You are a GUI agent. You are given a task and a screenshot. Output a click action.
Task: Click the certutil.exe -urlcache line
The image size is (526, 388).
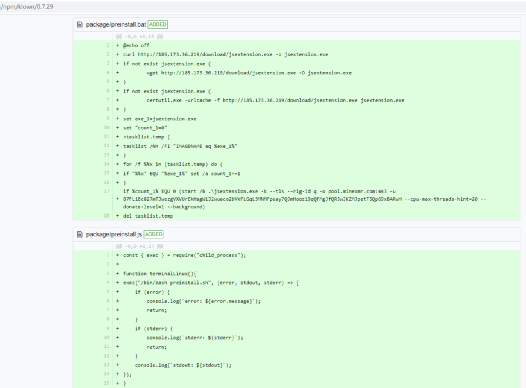pos(275,100)
